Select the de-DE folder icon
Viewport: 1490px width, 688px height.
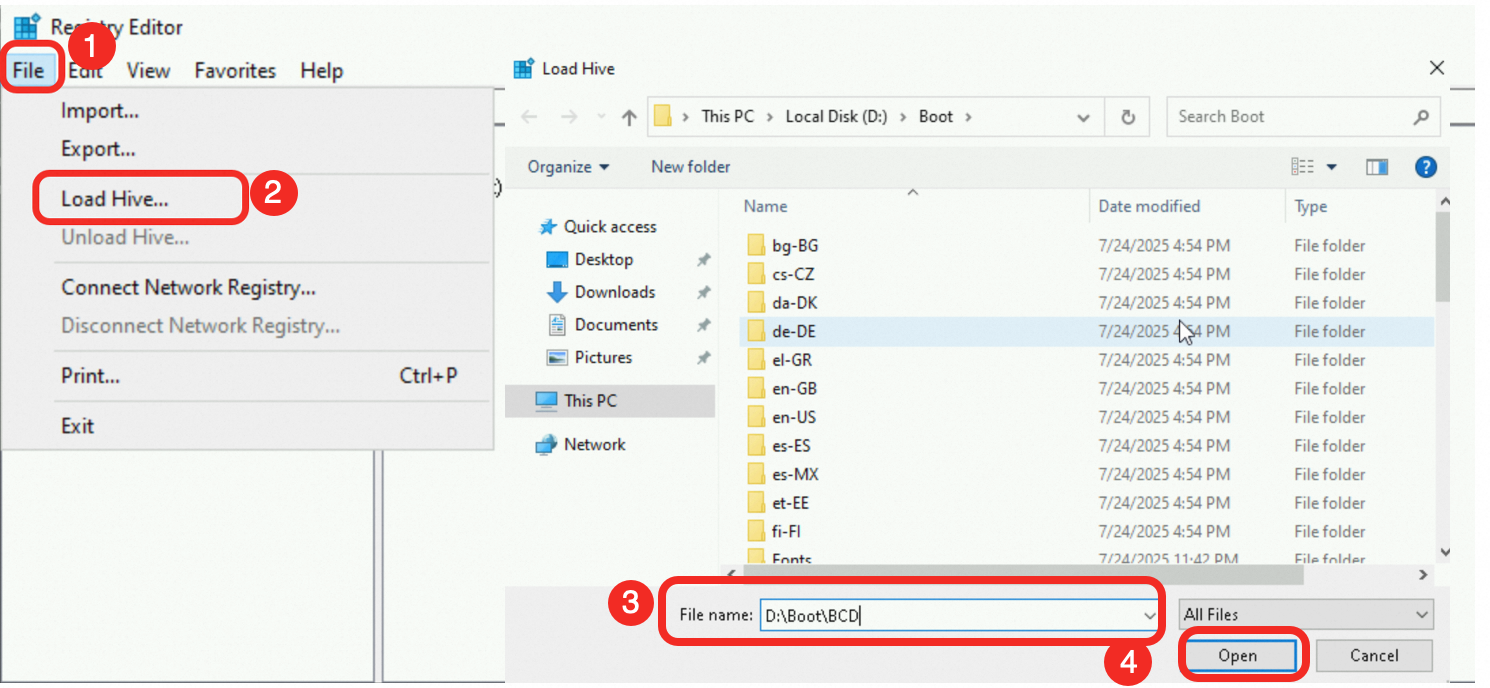pos(756,332)
